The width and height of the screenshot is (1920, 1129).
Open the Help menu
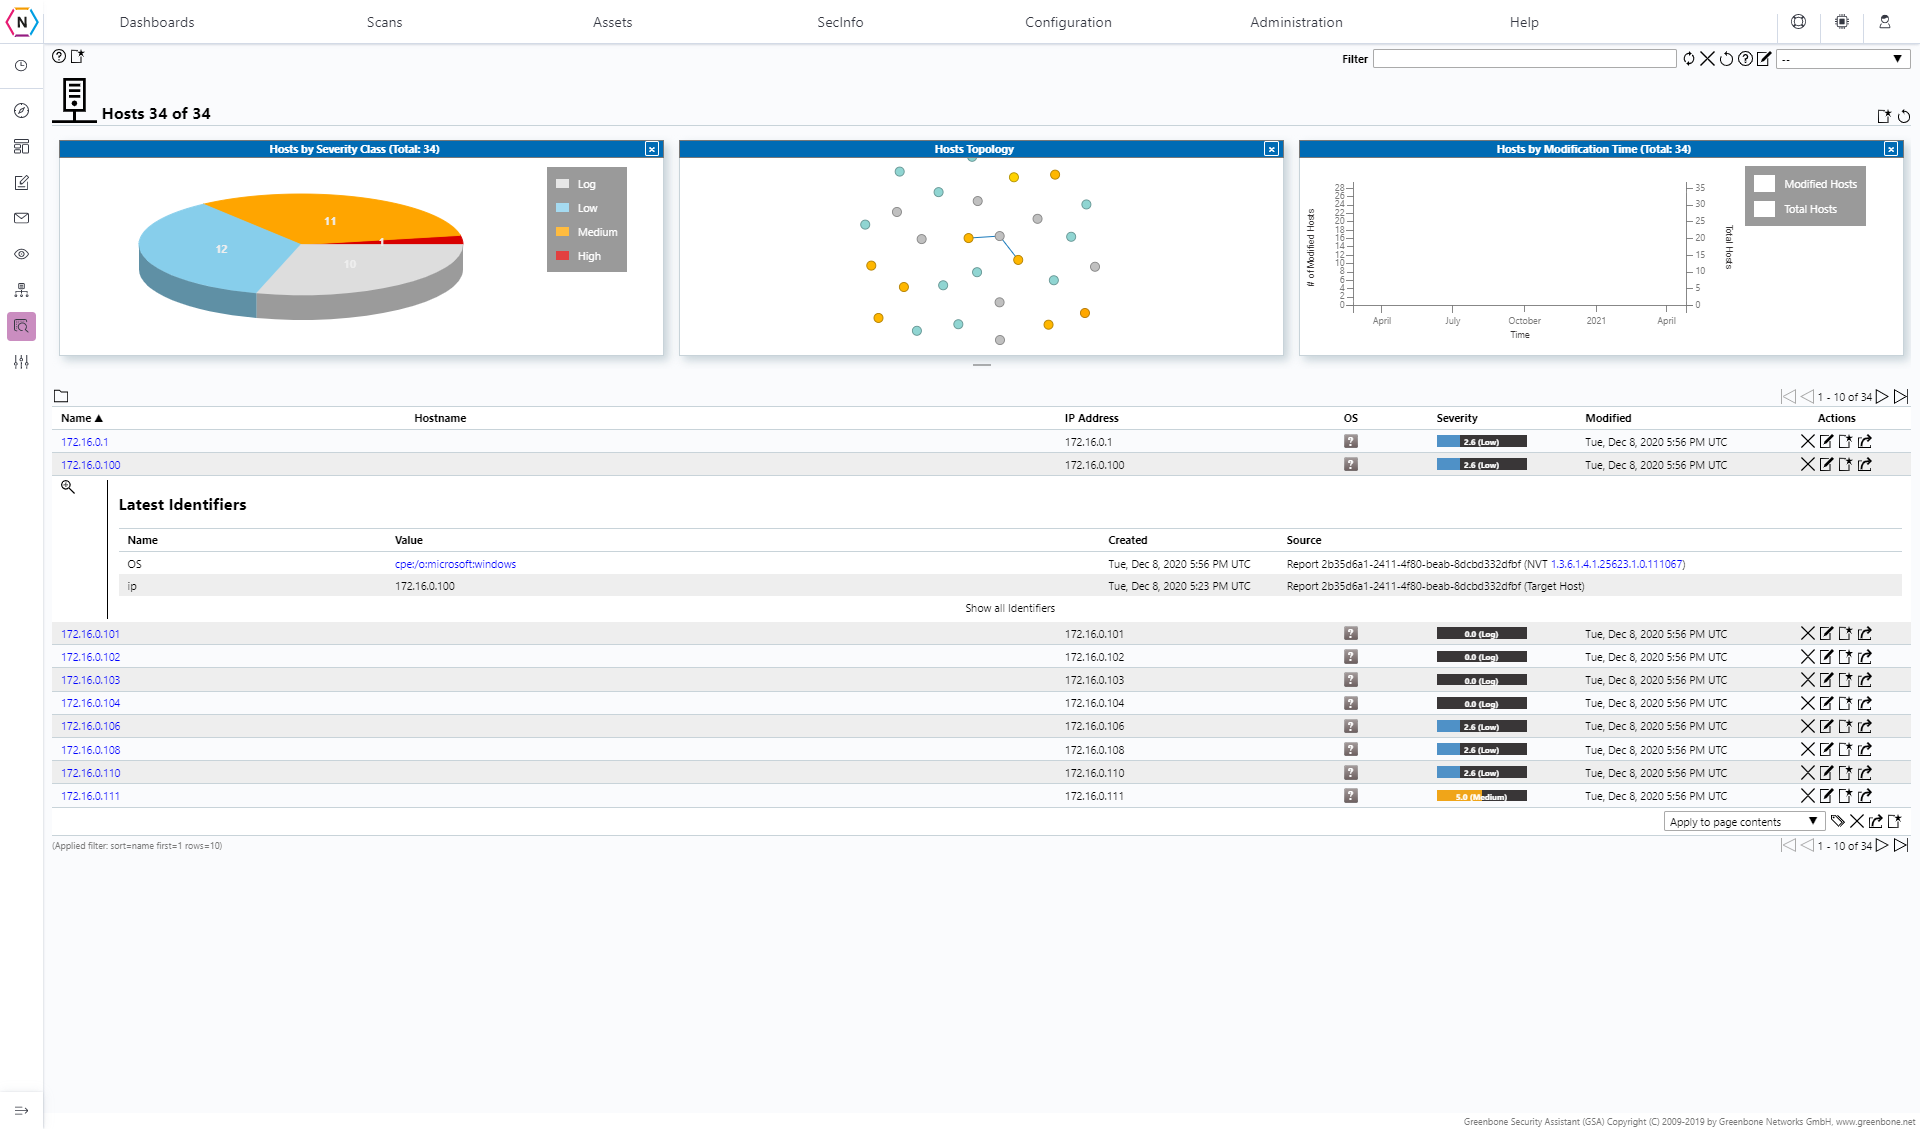pos(1524,22)
